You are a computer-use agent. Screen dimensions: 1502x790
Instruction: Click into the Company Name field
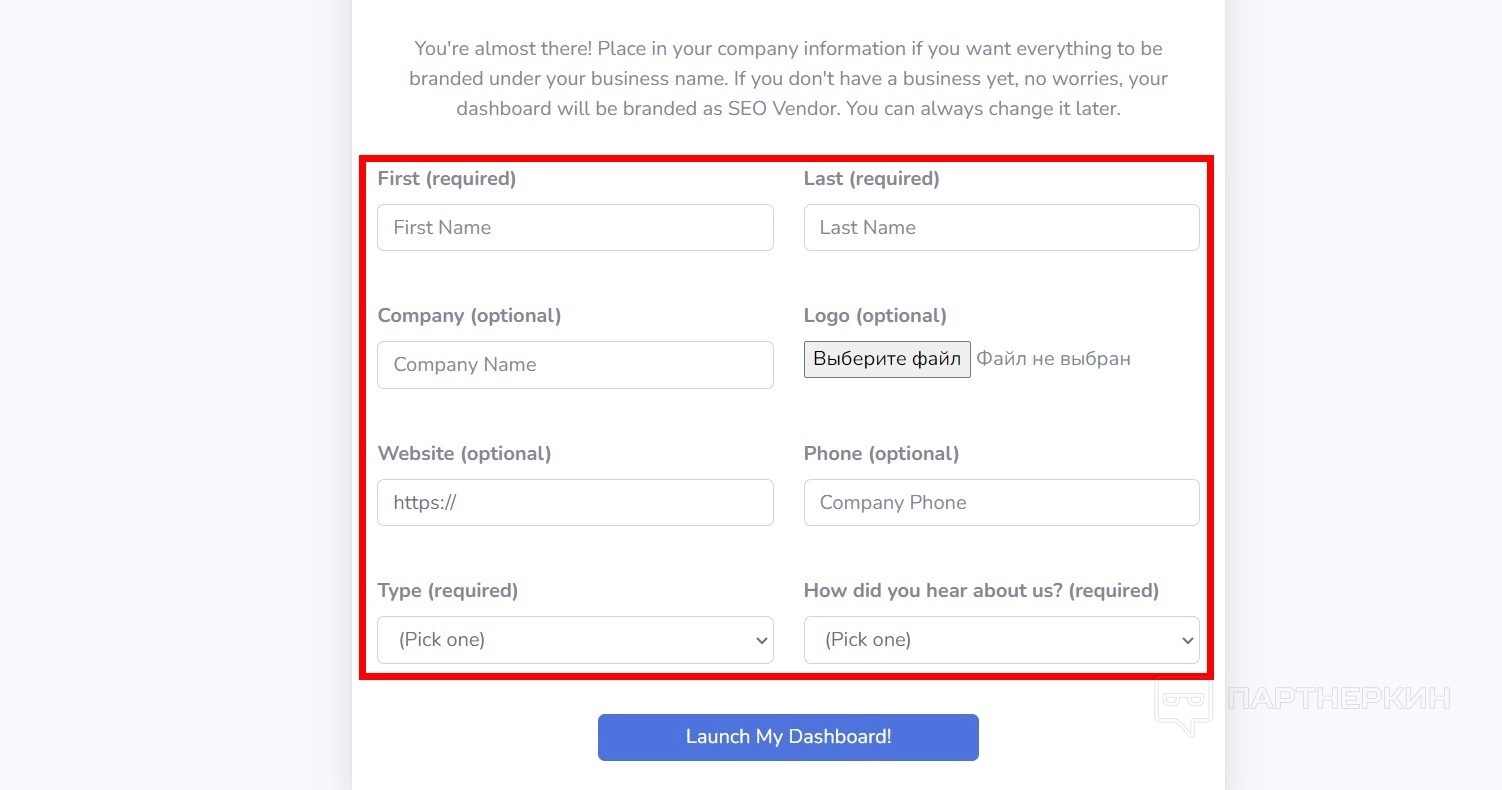[575, 365]
